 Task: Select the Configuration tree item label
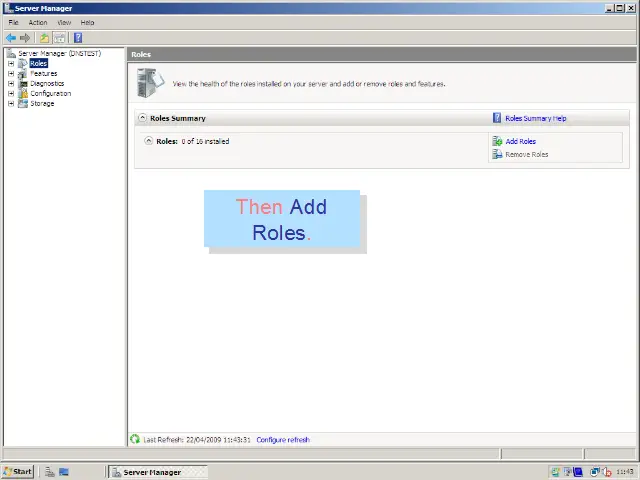click(x=51, y=93)
